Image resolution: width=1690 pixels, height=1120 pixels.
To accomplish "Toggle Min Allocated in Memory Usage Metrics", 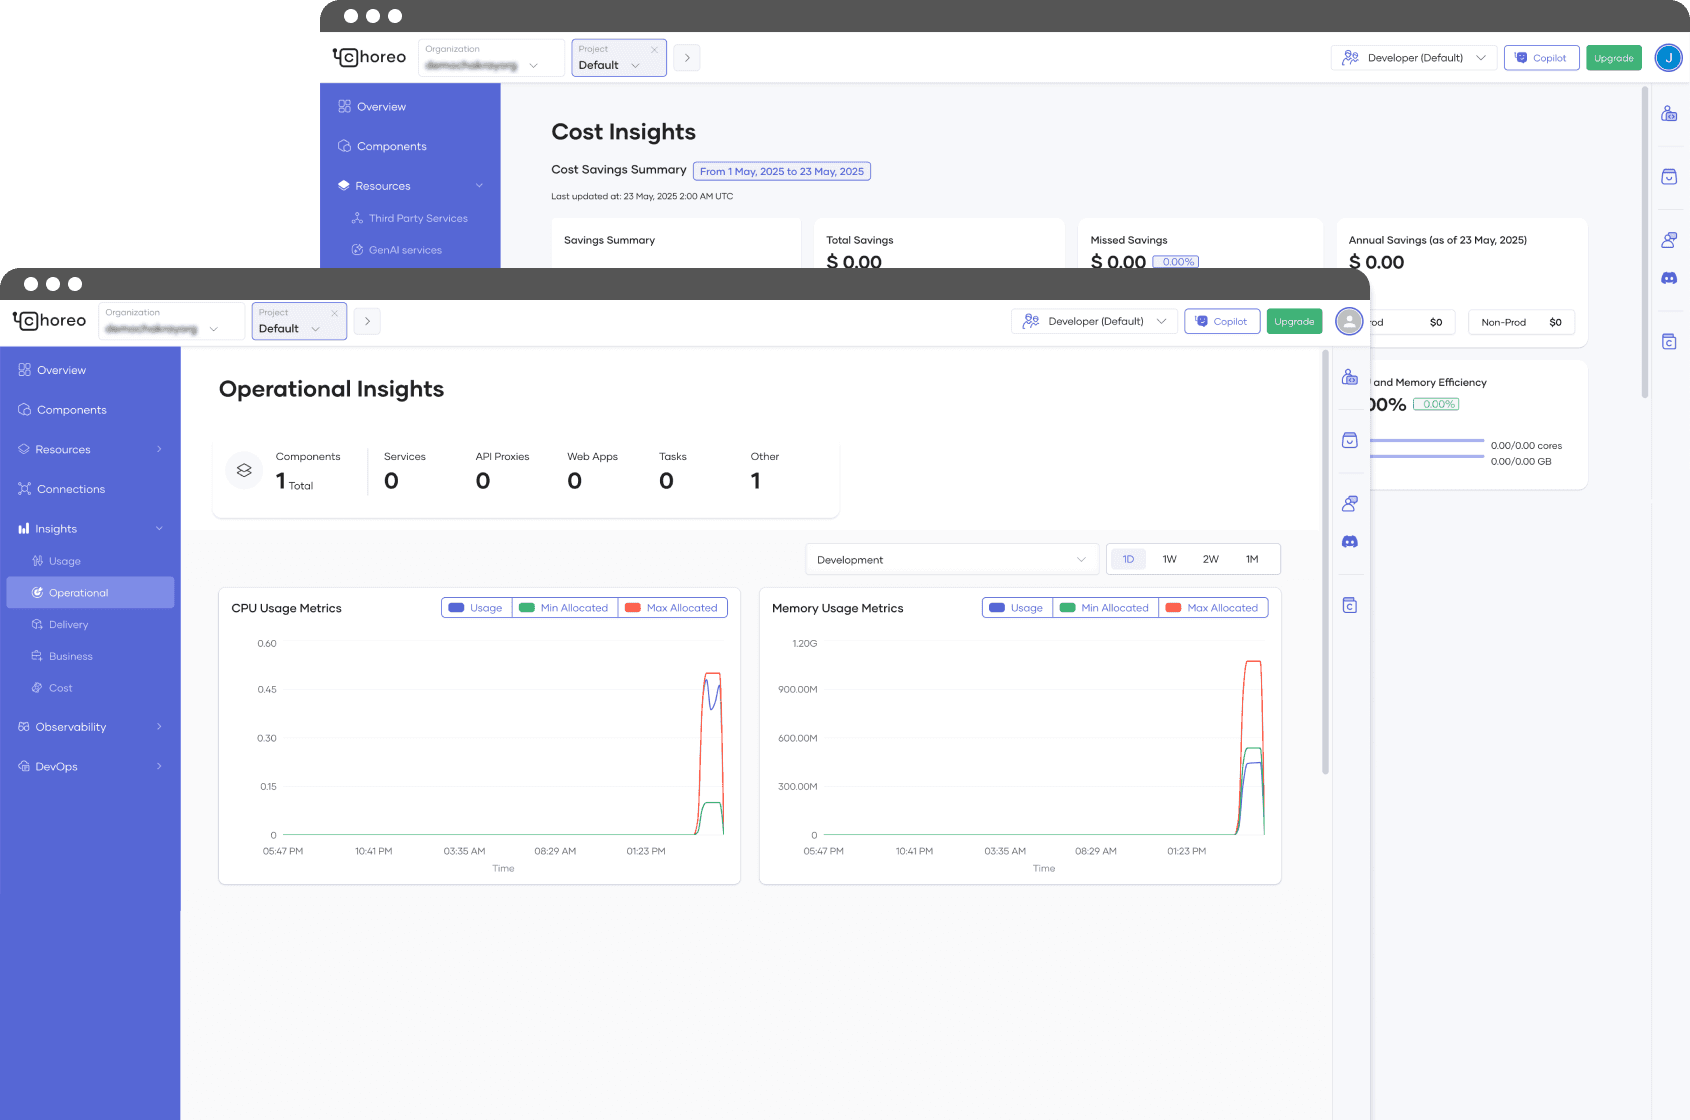I will click(x=1105, y=608).
